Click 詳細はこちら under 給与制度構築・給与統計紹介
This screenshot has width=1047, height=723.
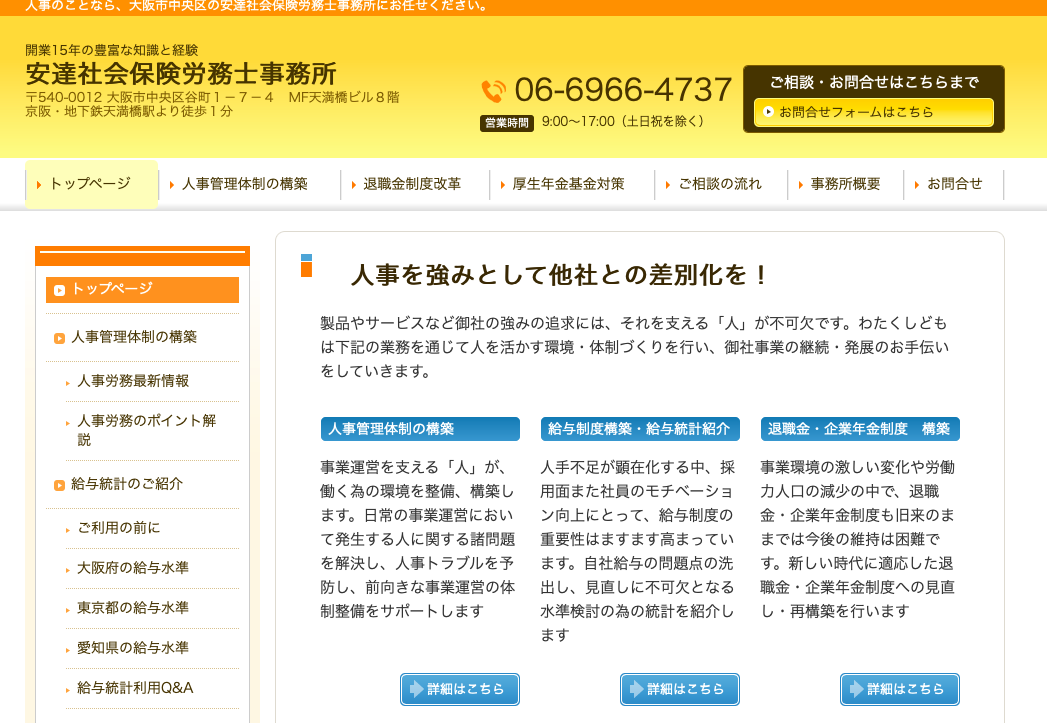[x=679, y=689]
